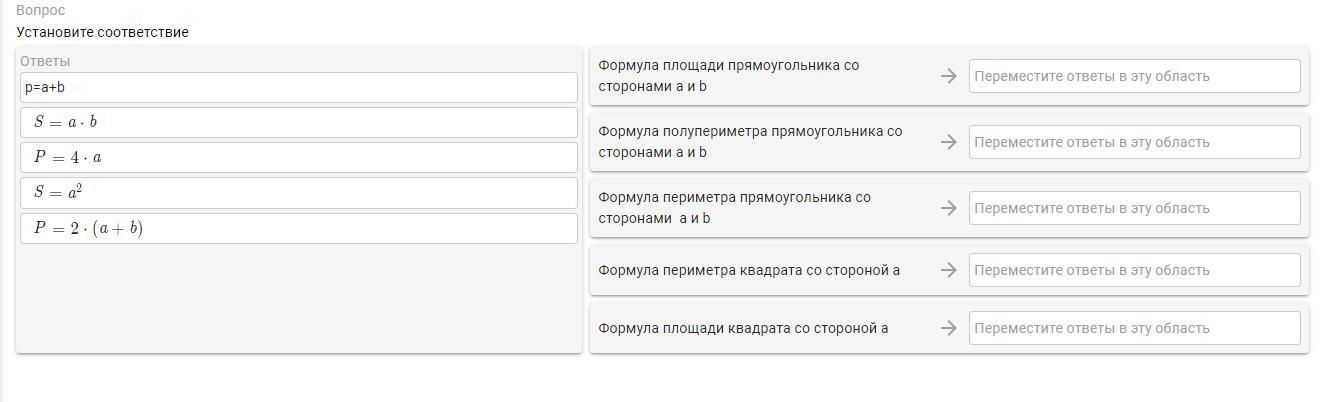The height and width of the screenshot is (402, 1339).
Task: Click arrow beside rectangle area formula prompt
Action: 949,76
